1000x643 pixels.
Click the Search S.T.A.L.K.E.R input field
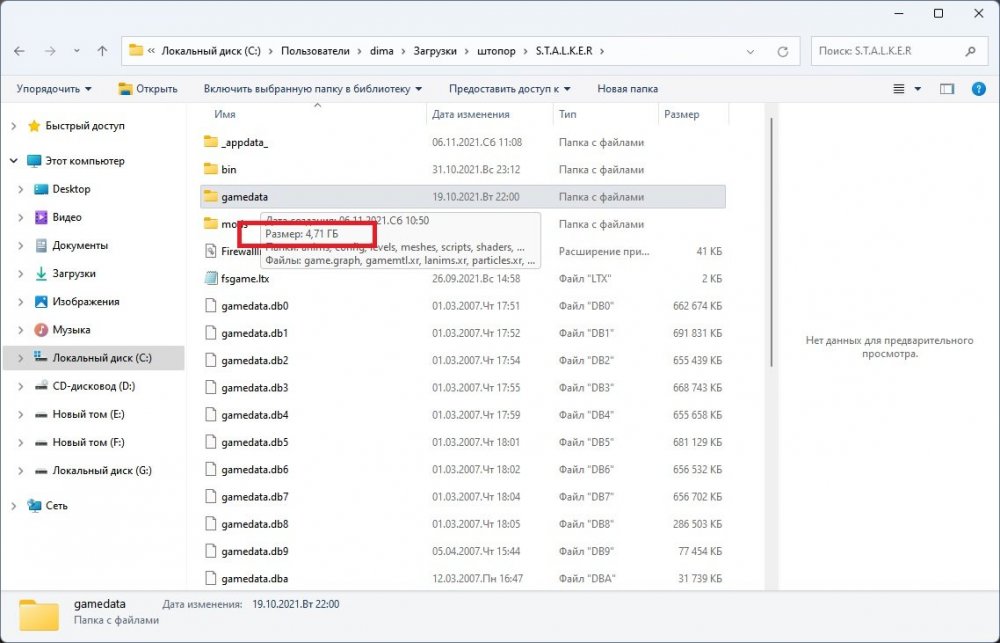(885, 50)
